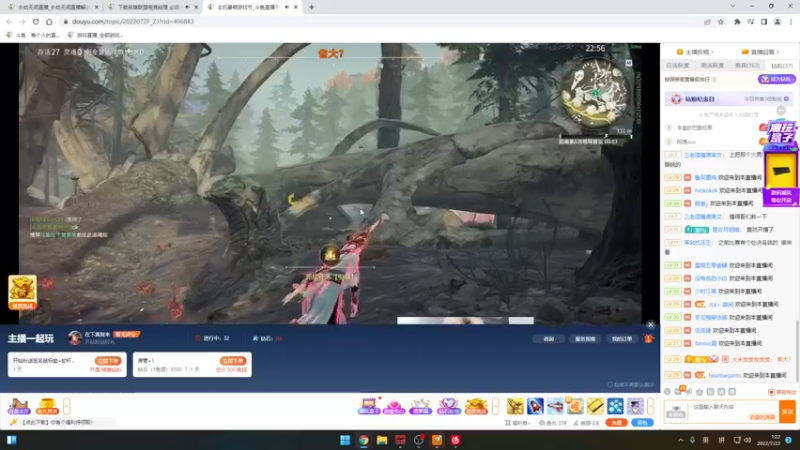
Task: Open 我的订单 in the play-together panel
Action: [621, 339]
